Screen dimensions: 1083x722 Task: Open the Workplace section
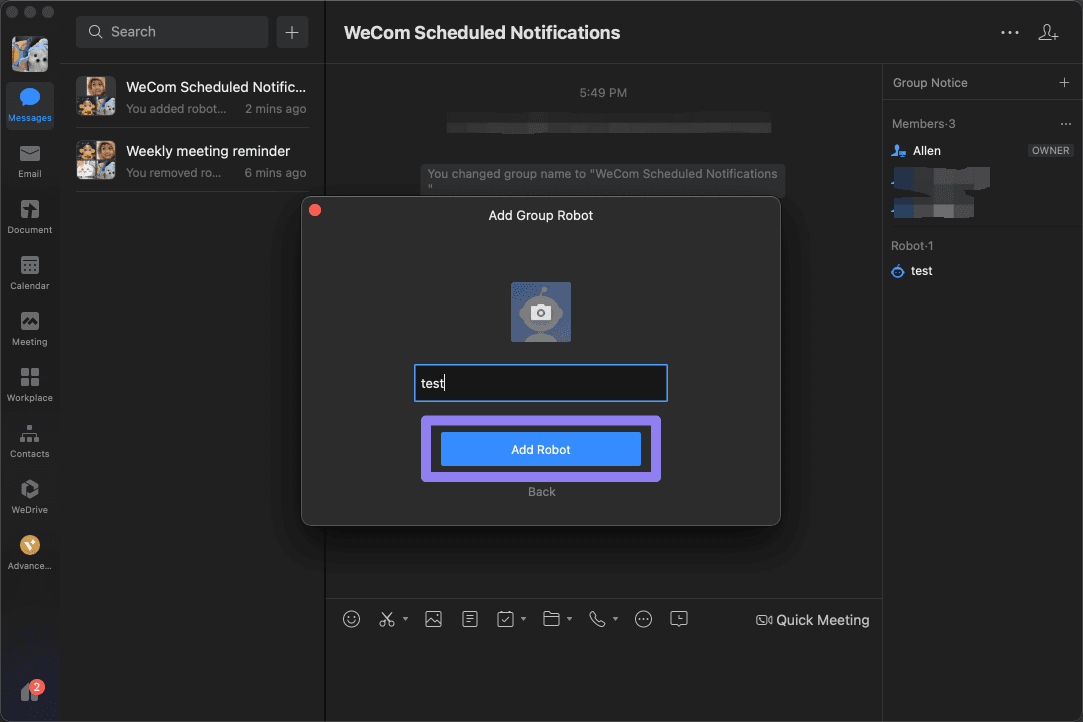coord(30,383)
